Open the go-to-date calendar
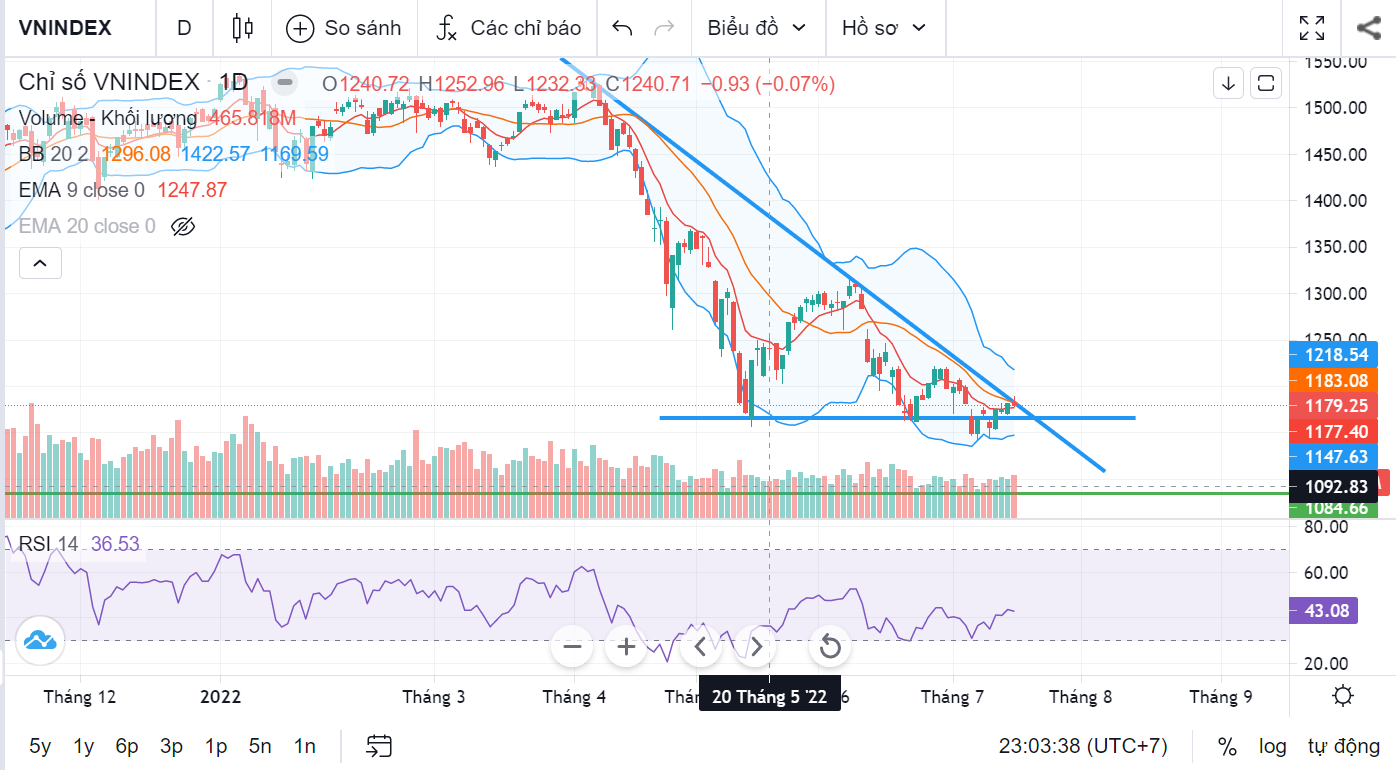The image size is (1396, 770). [x=379, y=746]
